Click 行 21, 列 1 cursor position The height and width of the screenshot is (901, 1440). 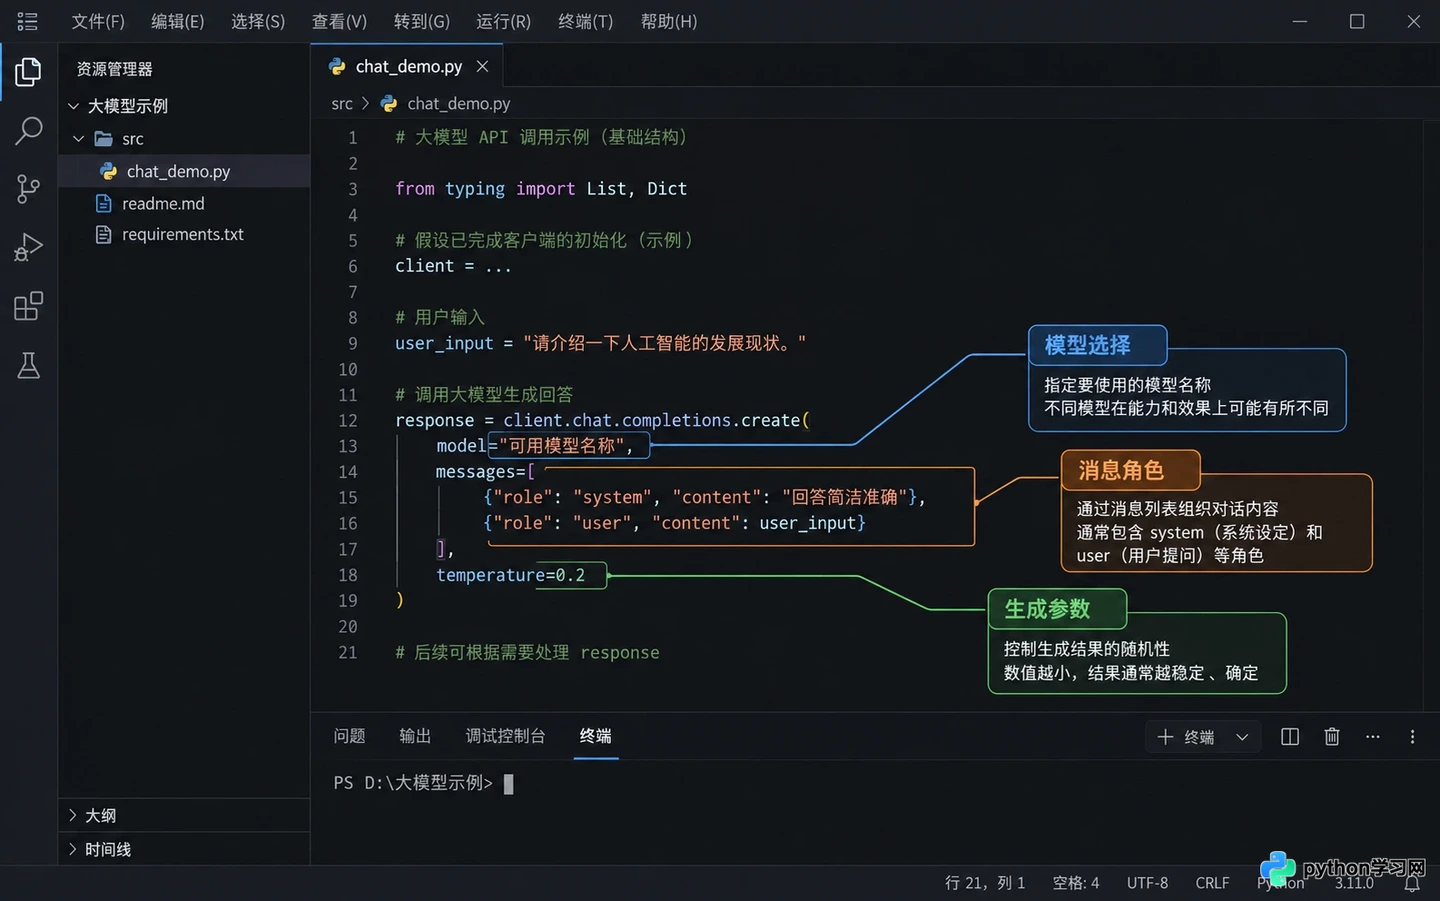tap(985, 883)
